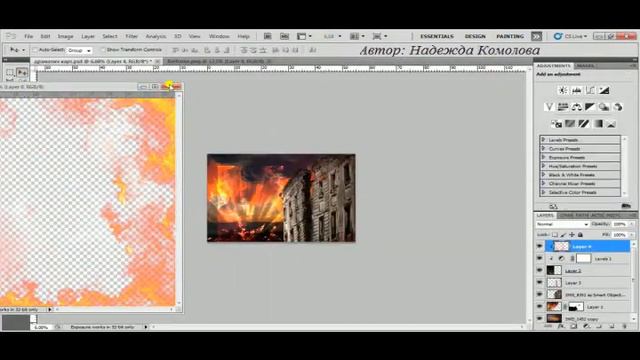
Task: Add a Threshold adjustment
Action: tap(584, 124)
